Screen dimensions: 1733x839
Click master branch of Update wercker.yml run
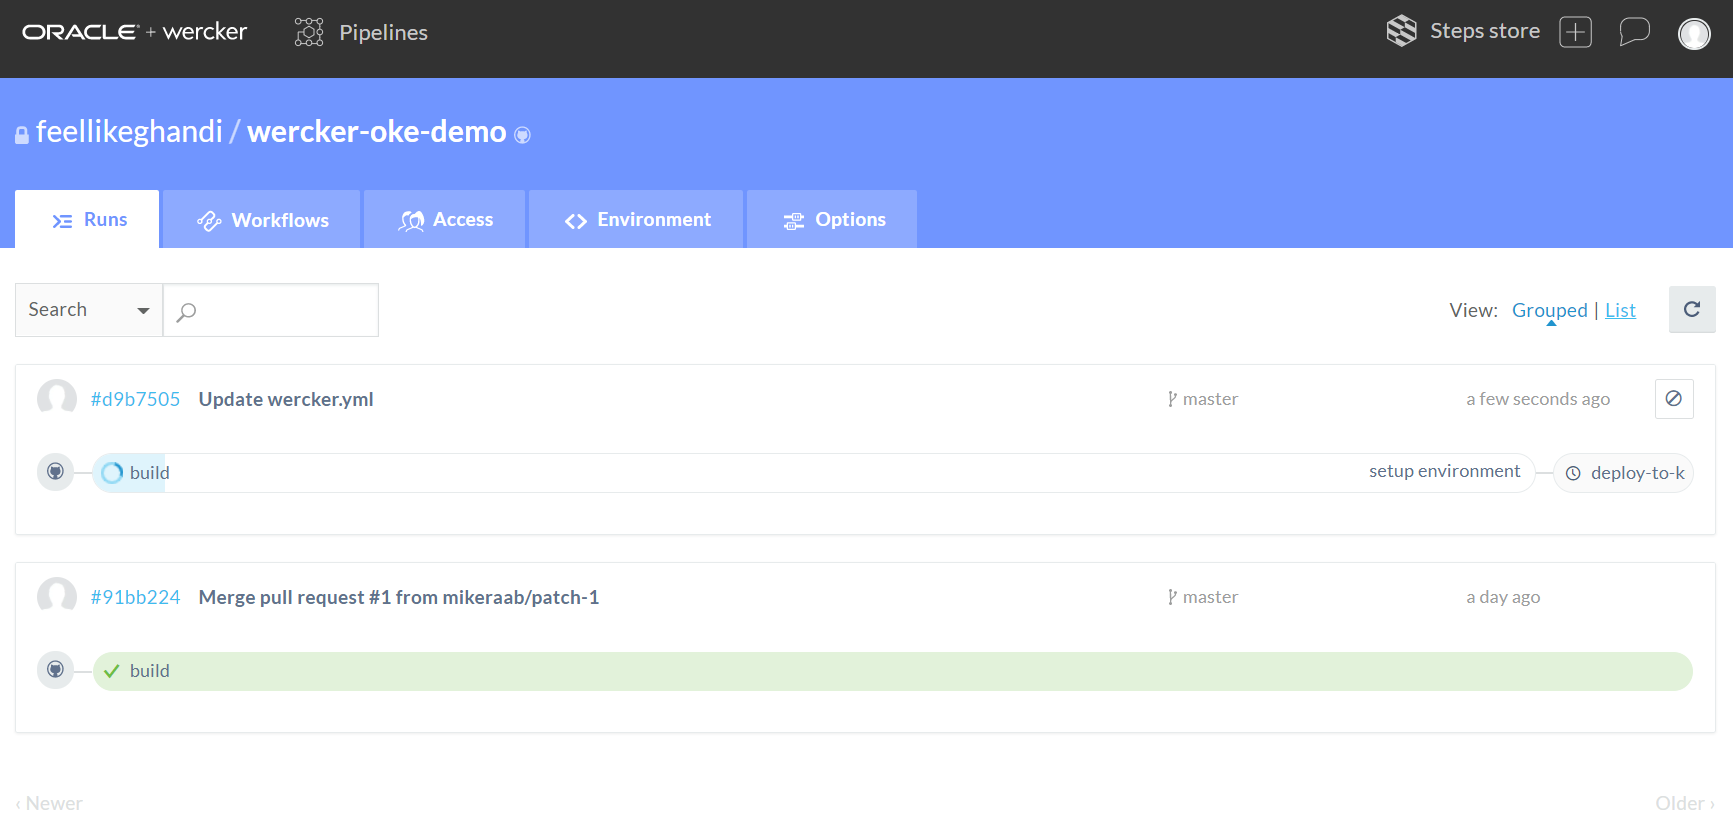(x=1203, y=399)
